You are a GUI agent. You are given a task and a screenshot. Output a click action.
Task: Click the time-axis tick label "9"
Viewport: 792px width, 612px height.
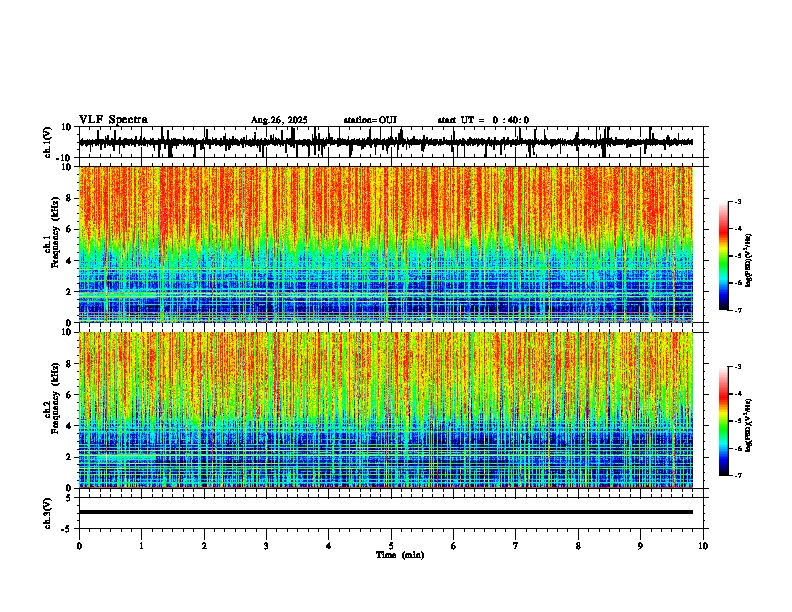click(x=640, y=546)
